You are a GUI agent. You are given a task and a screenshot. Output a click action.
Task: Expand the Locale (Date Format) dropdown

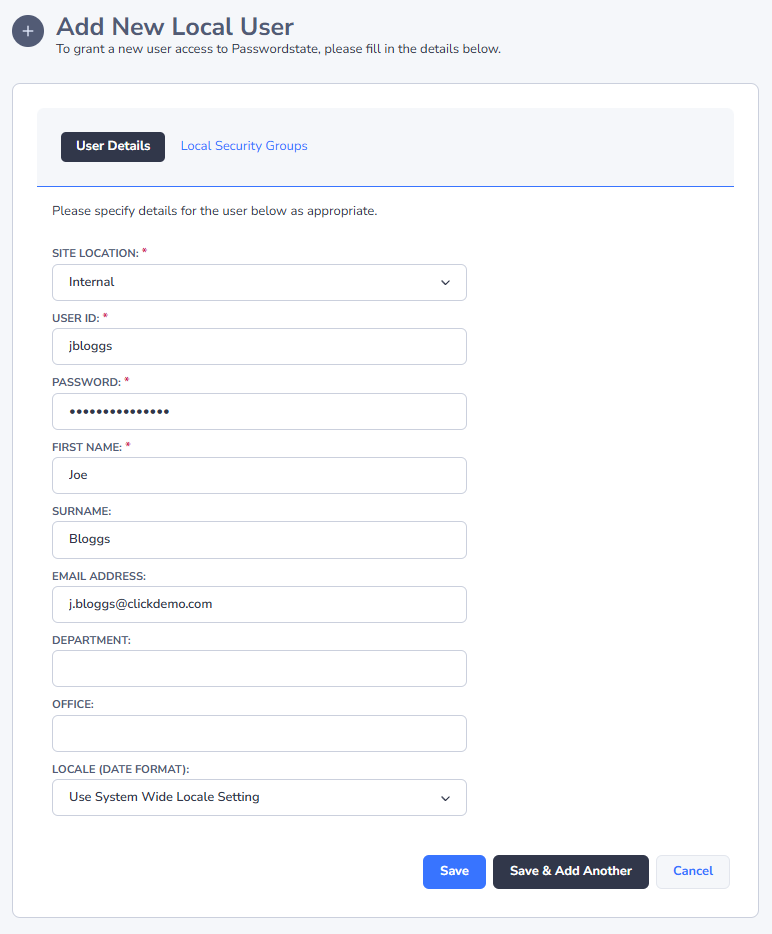point(259,798)
